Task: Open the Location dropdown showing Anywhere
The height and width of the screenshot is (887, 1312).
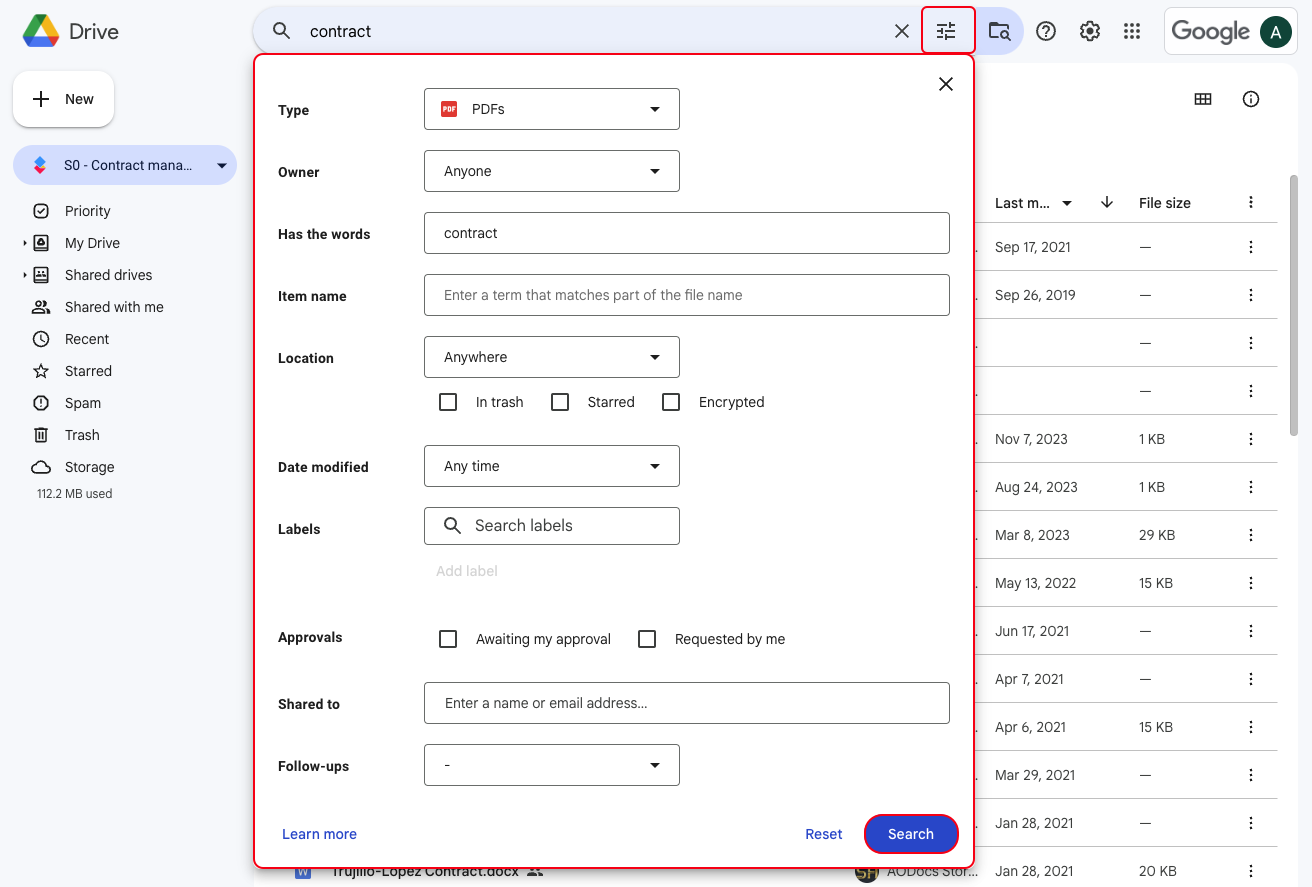Action: coord(552,357)
